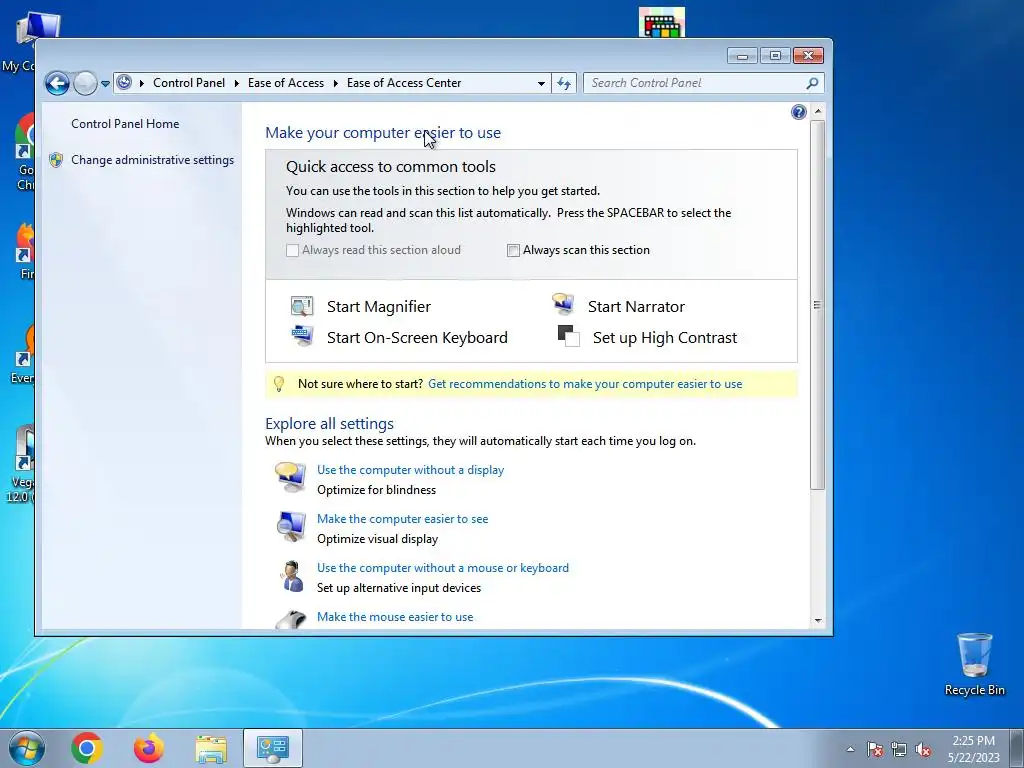Select Ease of Access in breadcrumb
Image resolution: width=1024 pixels, height=768 pixels.
tap(286, 83)
